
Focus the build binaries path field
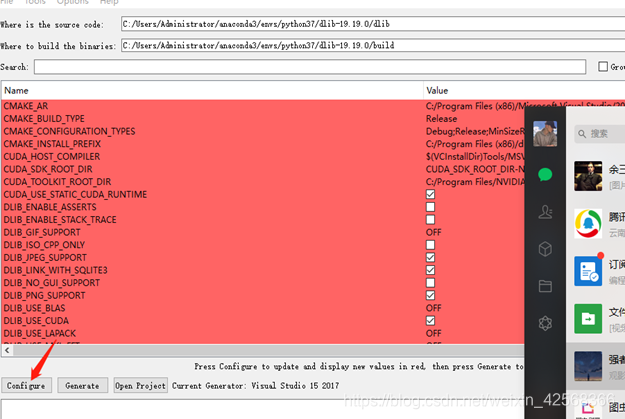[x=373, y=45]
